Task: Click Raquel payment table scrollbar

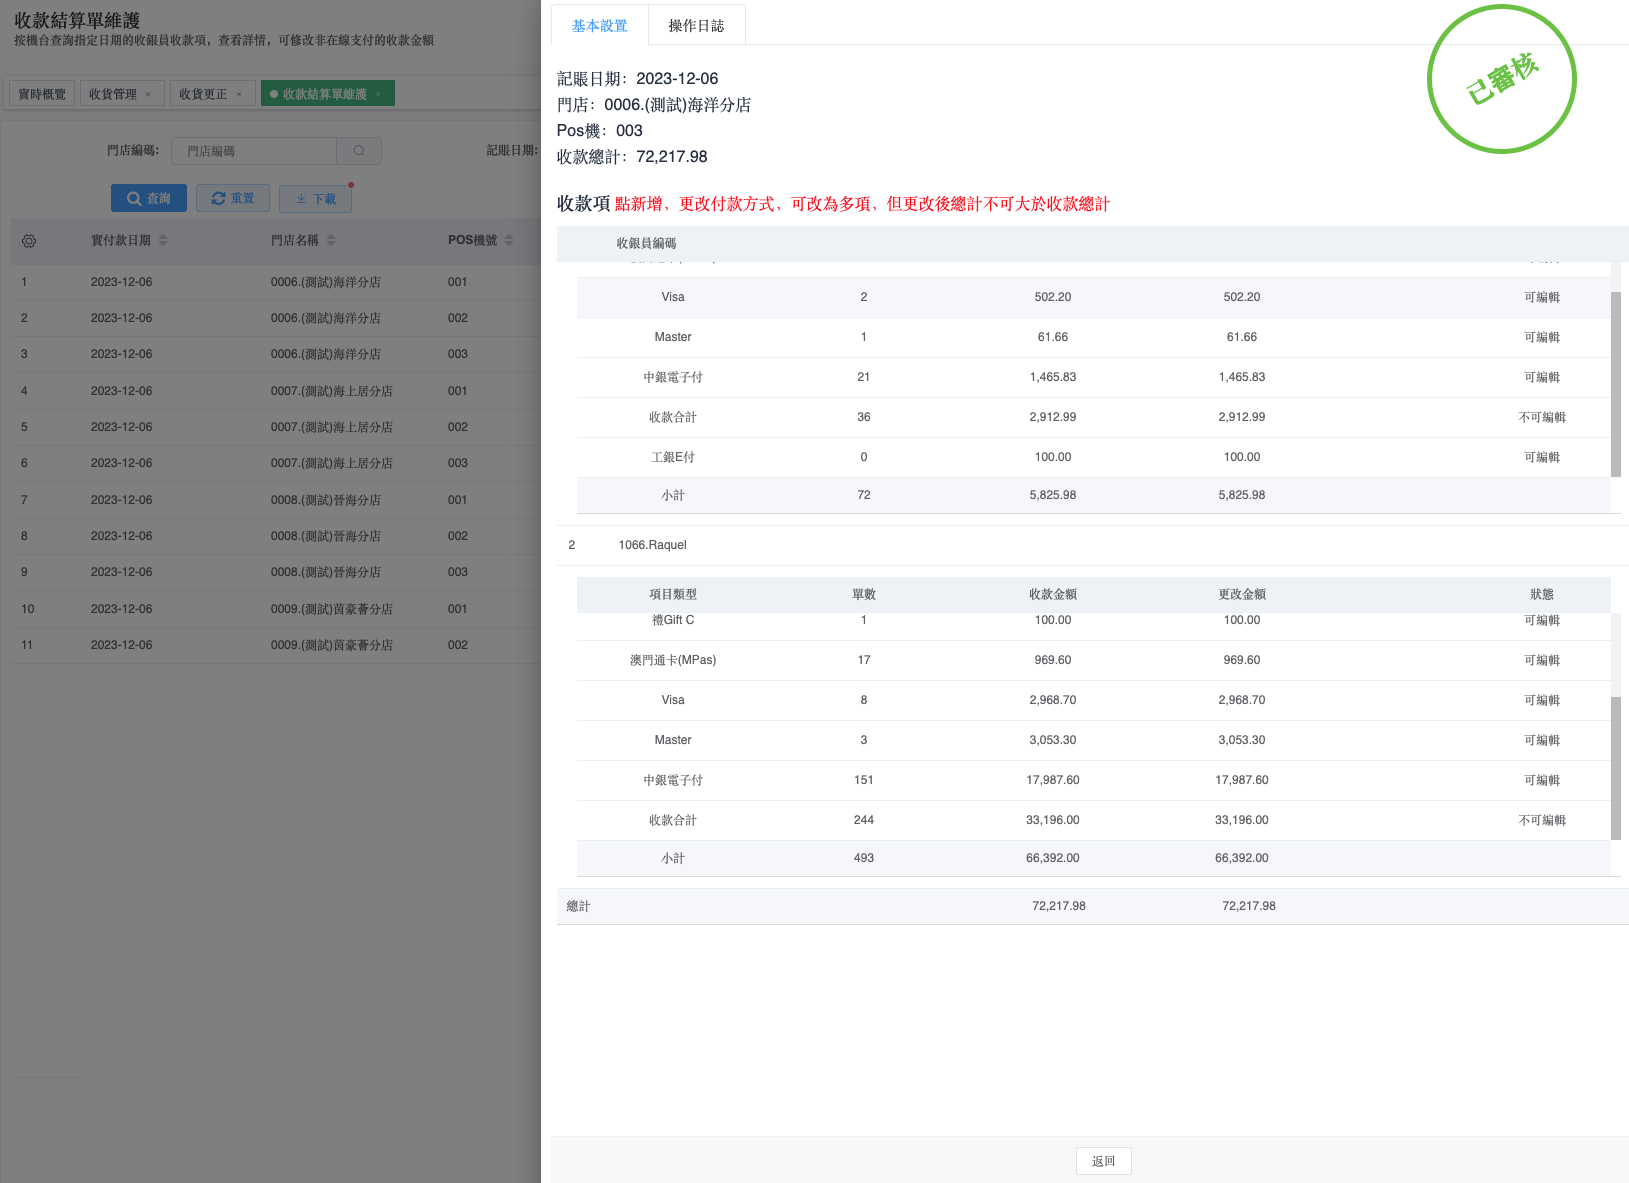Action: (1615, 767)
